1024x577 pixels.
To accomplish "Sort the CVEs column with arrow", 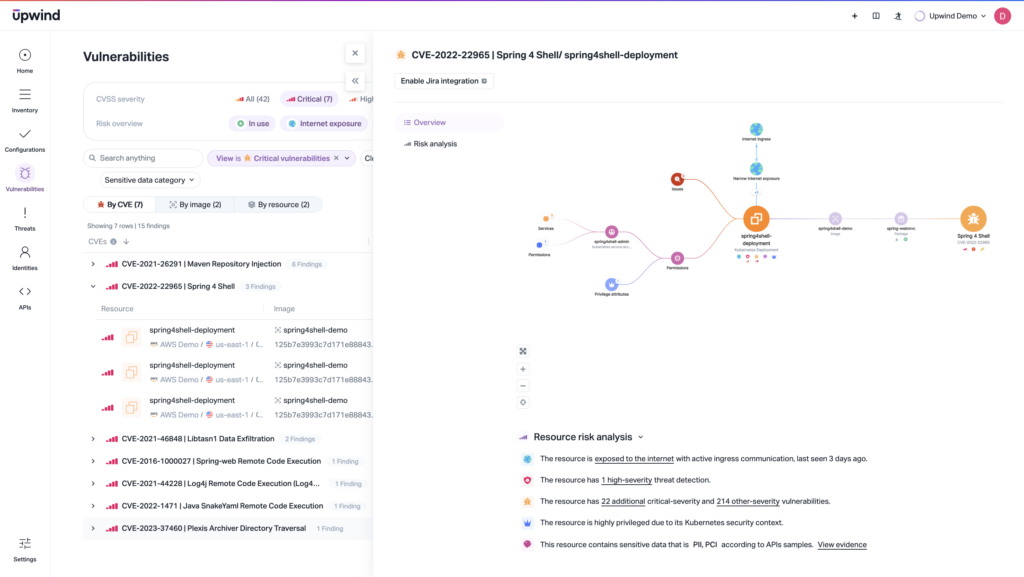I will (x=126, y=242).
